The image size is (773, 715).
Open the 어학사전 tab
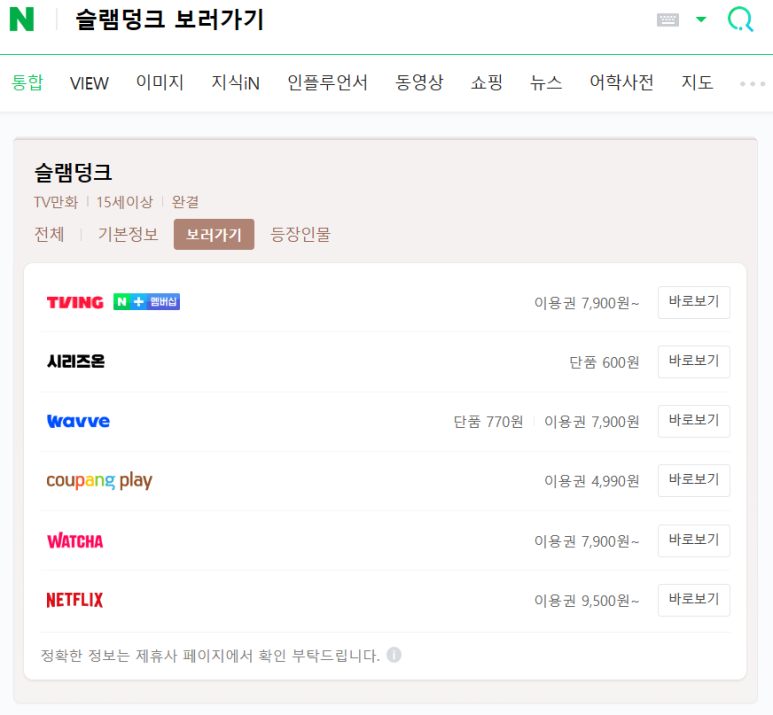coord(622,82)
